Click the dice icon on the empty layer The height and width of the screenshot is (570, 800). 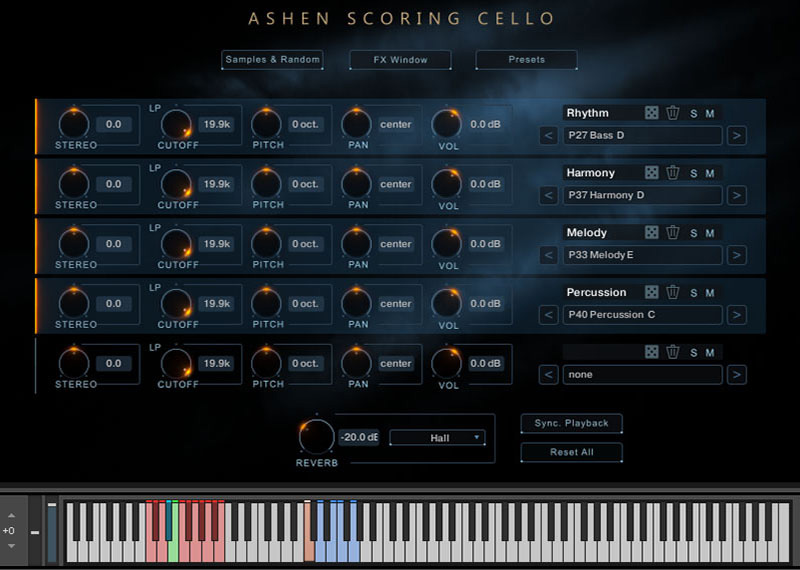point(652,352)
